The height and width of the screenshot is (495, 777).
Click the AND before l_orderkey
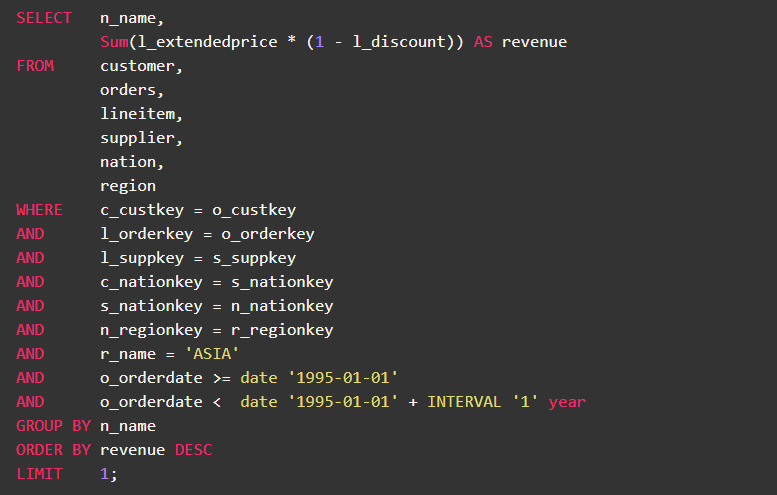click(30, 234)
